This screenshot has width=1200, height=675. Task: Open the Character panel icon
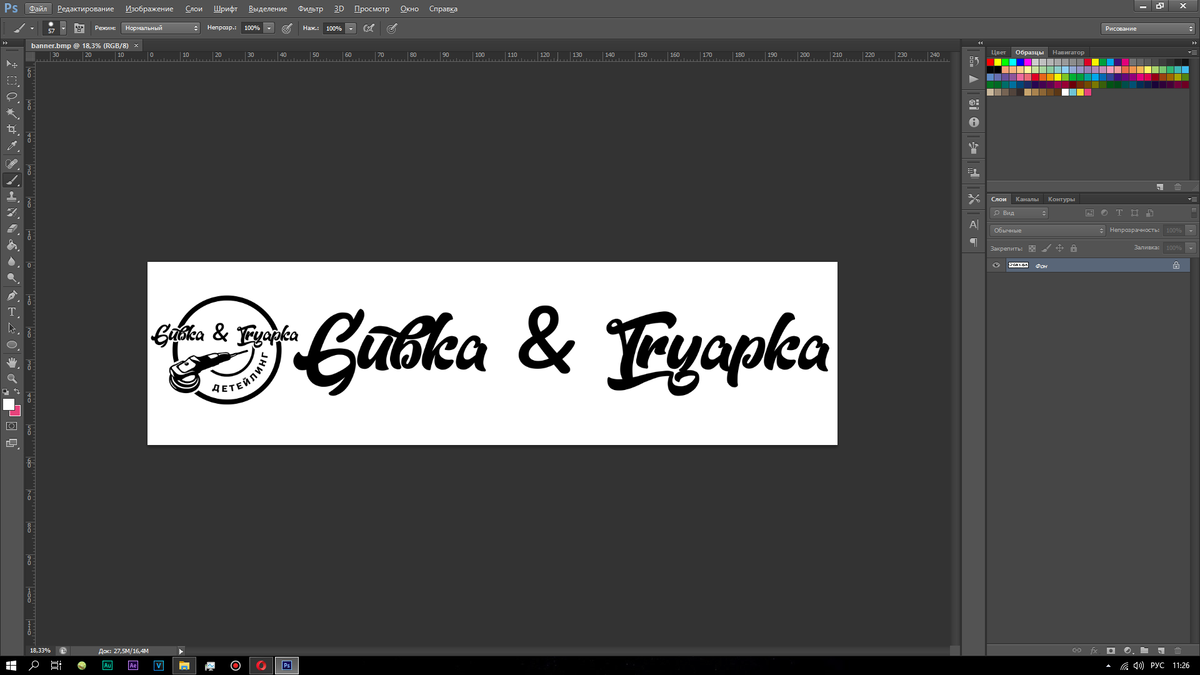tap(974, 225)
